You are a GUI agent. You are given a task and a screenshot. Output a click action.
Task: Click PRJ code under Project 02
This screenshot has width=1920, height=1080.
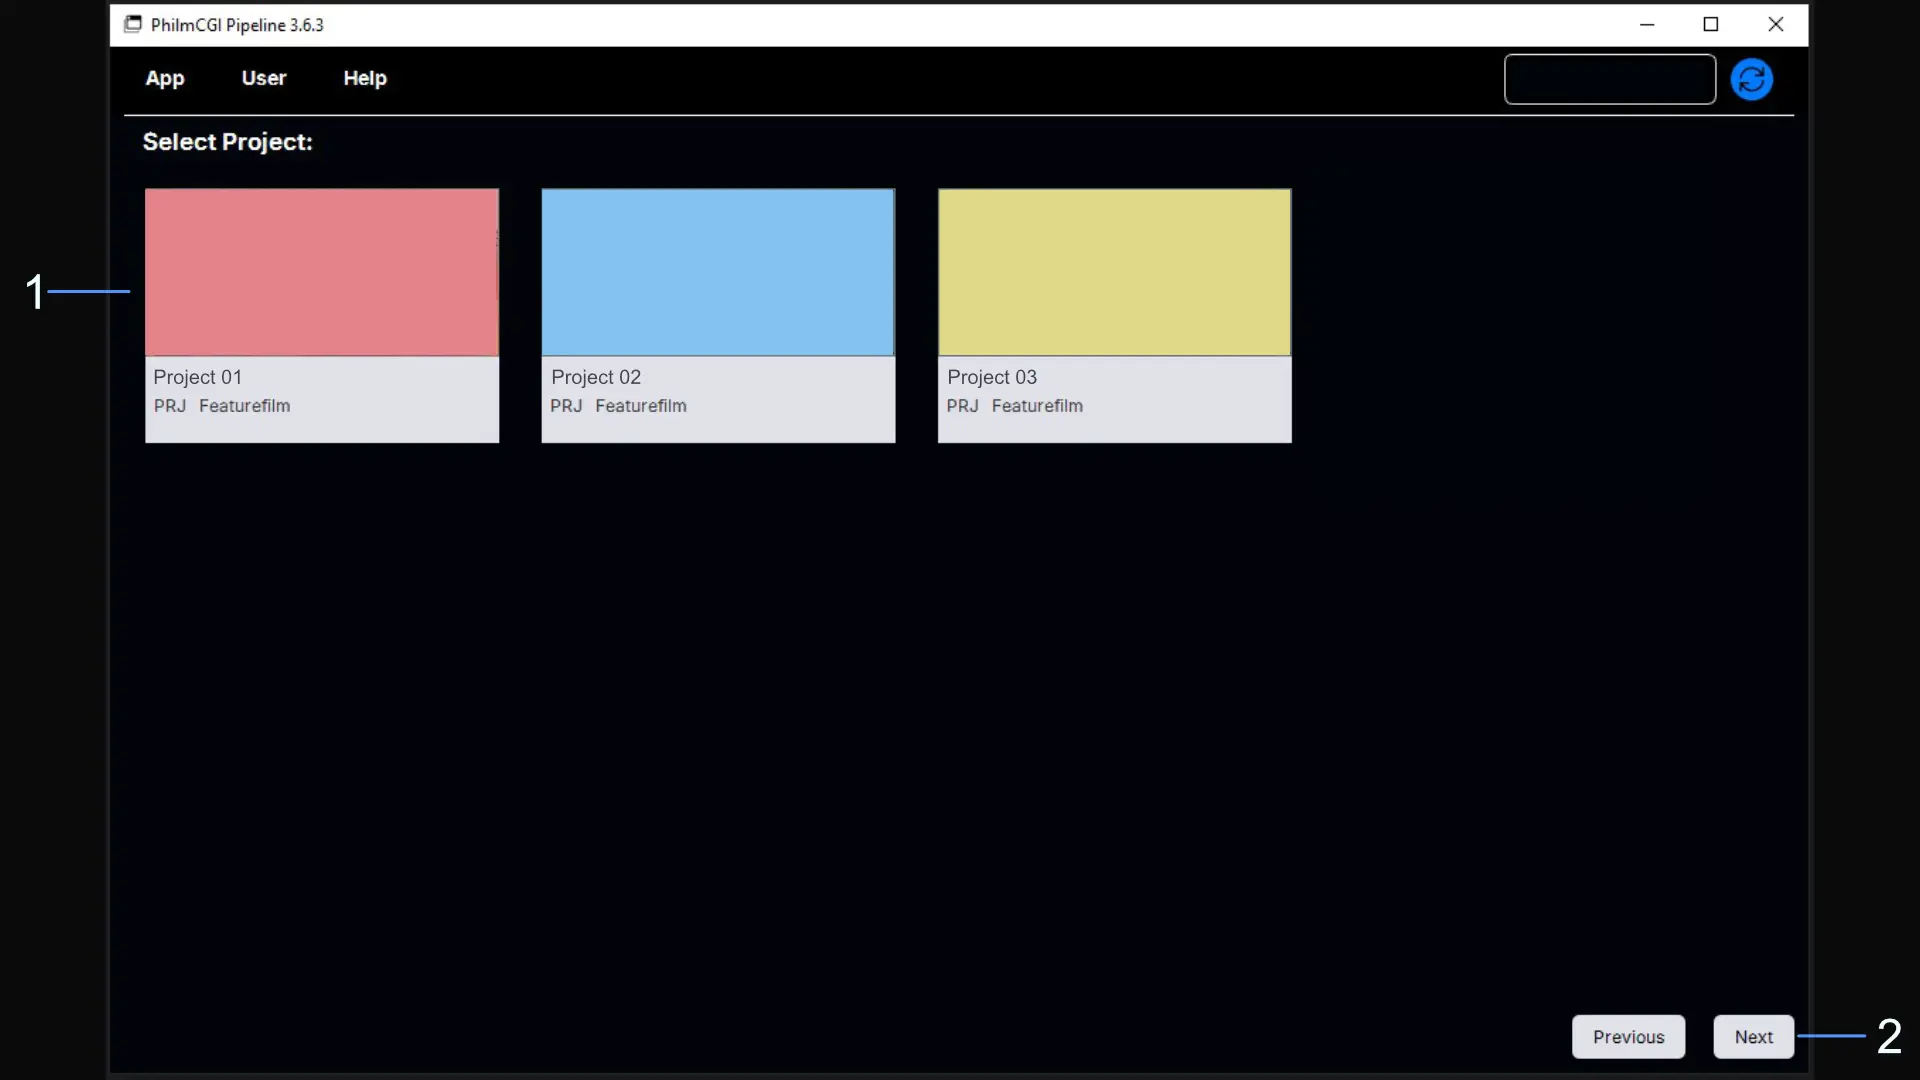(566, 406)
